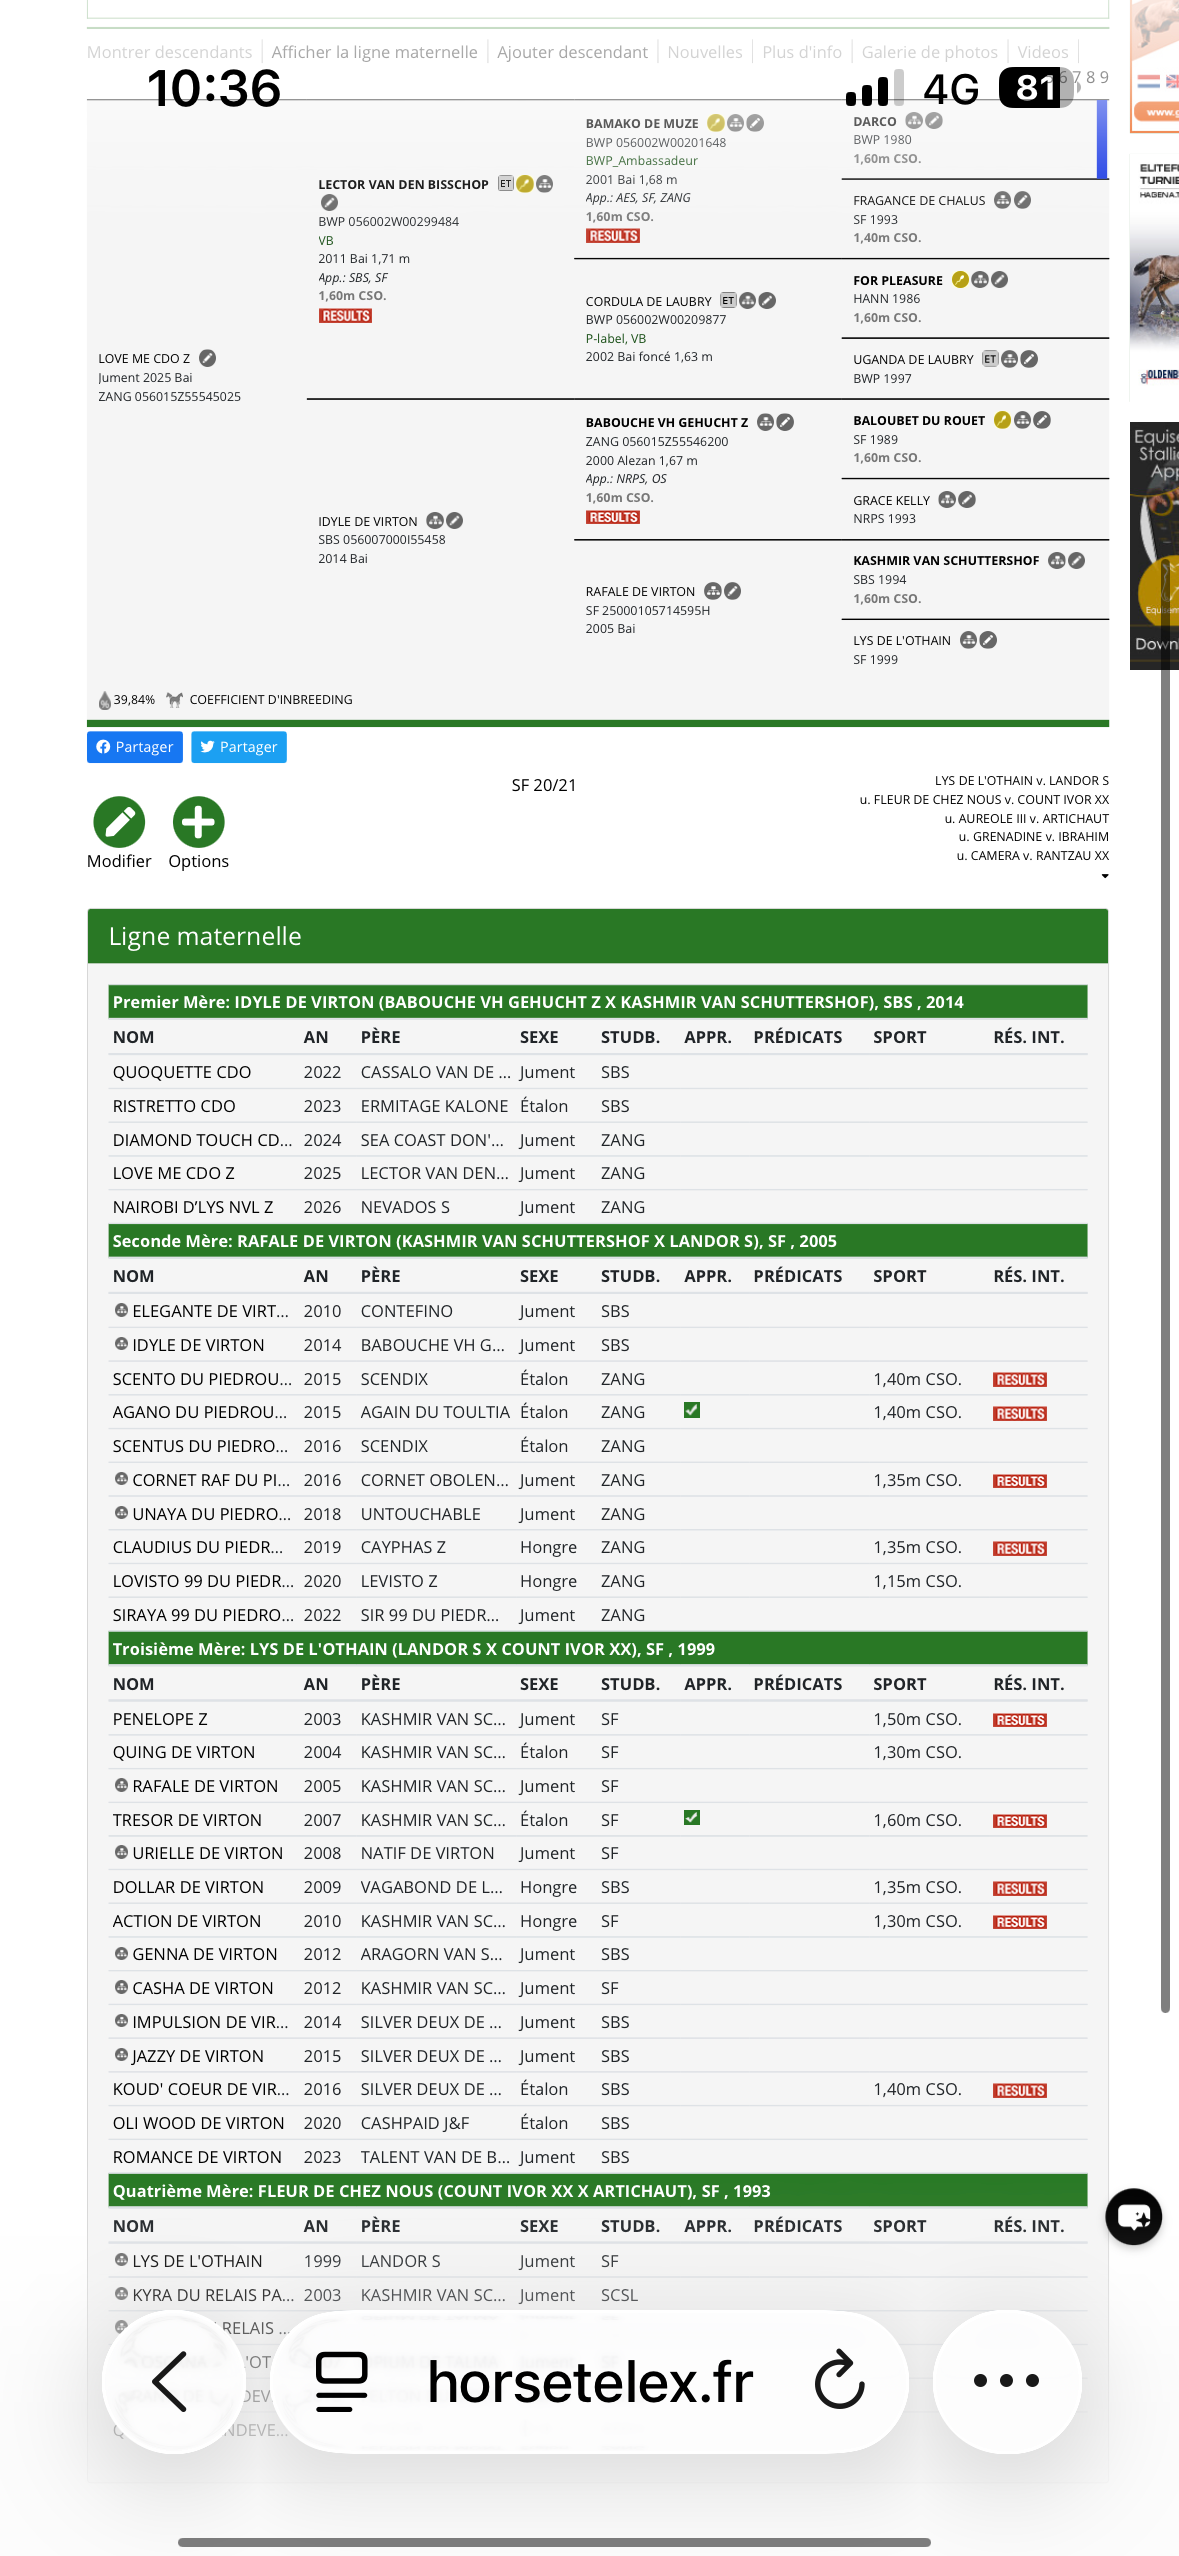1179x2556 pixels.
Task: Click the horsetelex.fr address field
Action: coord(590,2381)
